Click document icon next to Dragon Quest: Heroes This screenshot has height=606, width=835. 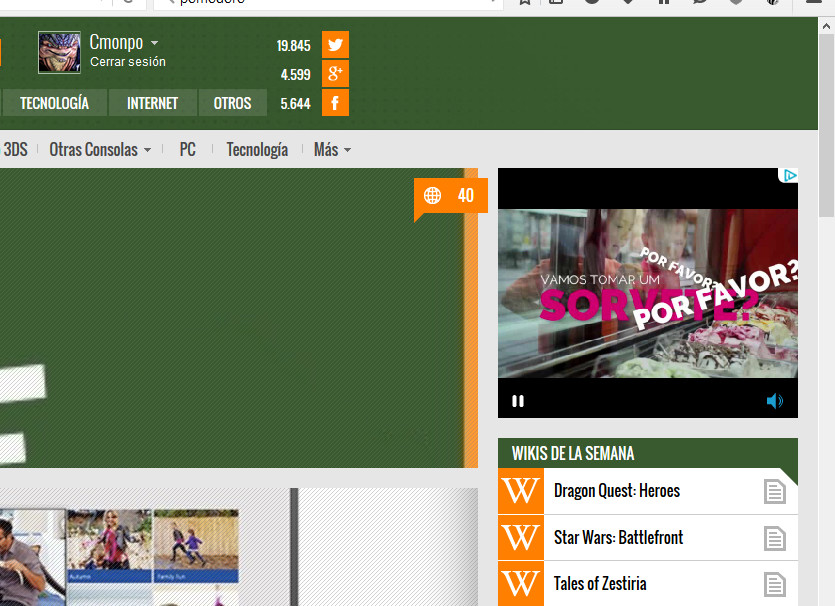(x=775, y=491)
